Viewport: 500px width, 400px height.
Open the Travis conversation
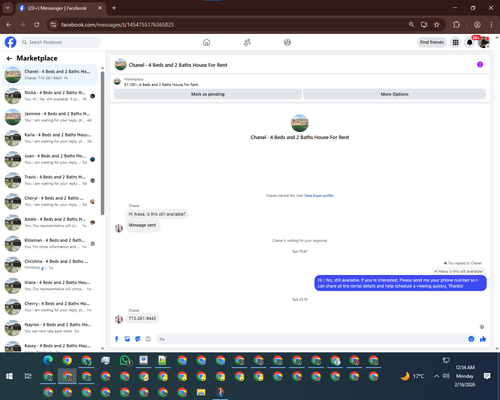[50, 180]
